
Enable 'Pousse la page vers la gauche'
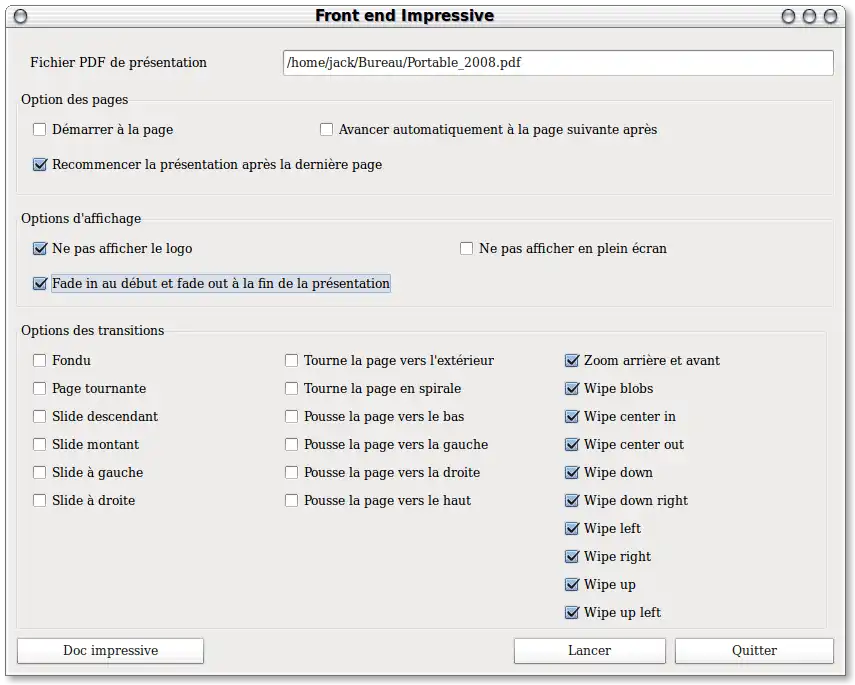click(291, 444)
